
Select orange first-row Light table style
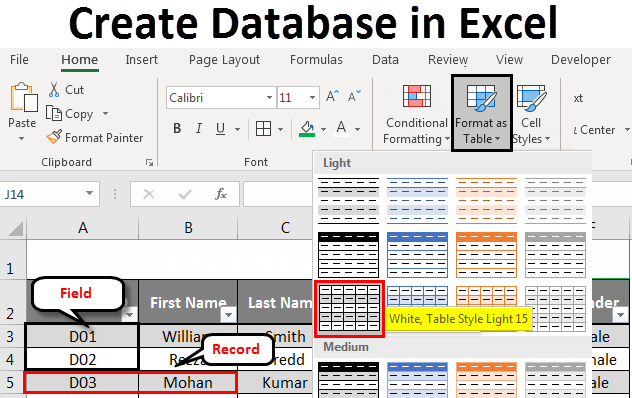coord(486,201)
